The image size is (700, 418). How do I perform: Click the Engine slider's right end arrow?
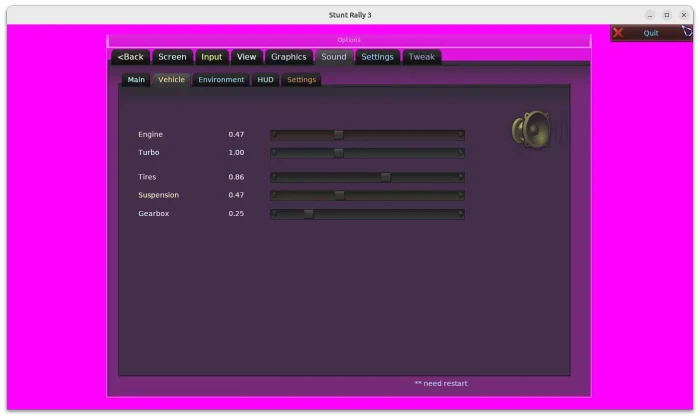tap(460, 134)
